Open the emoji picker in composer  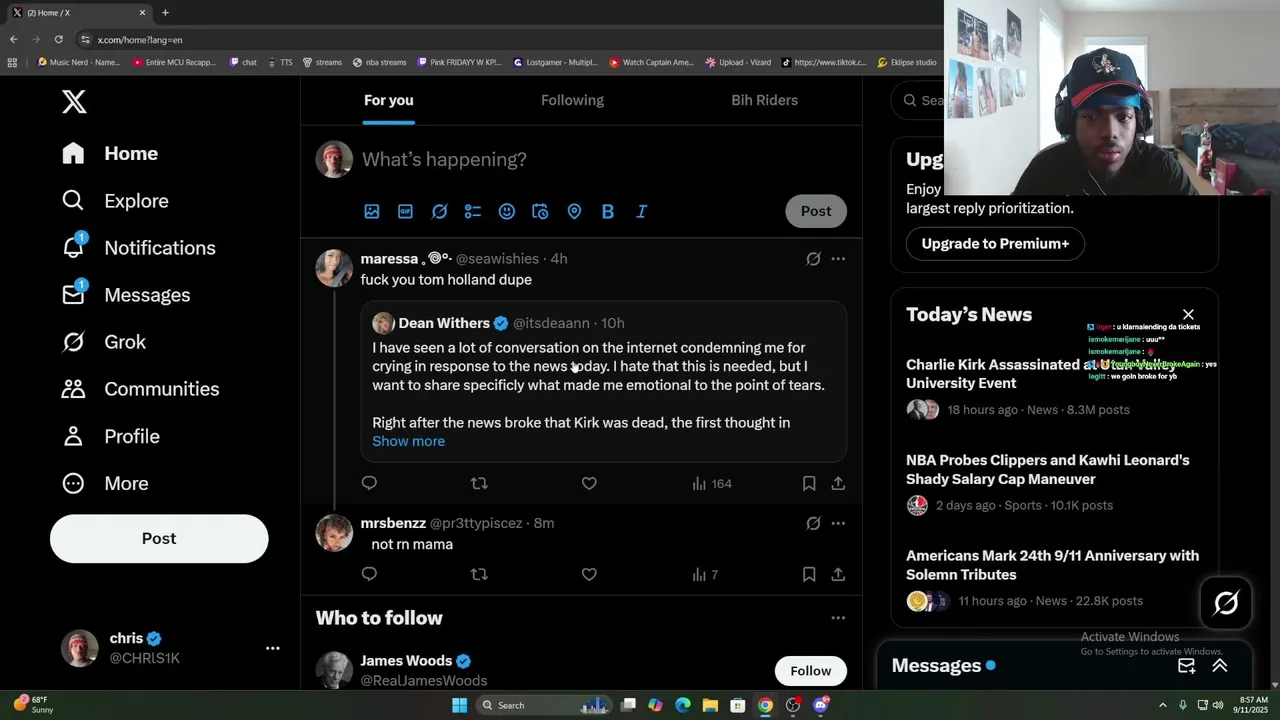[x=507, y=211]
